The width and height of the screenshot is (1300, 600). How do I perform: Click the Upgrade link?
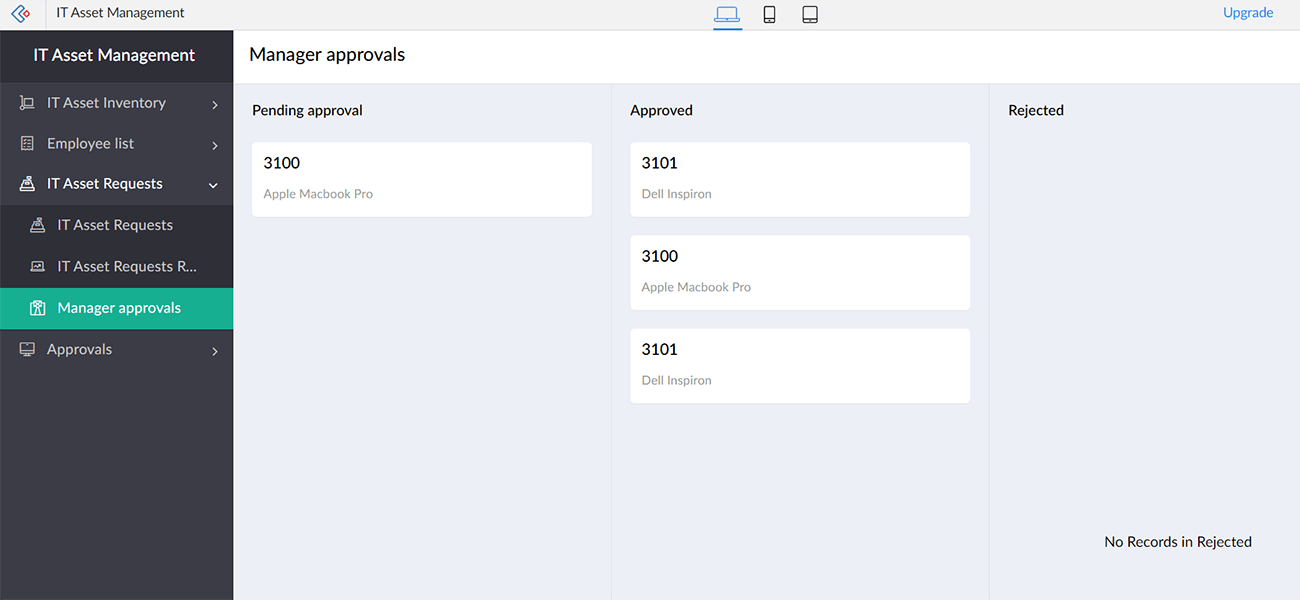pos(1248,12)
